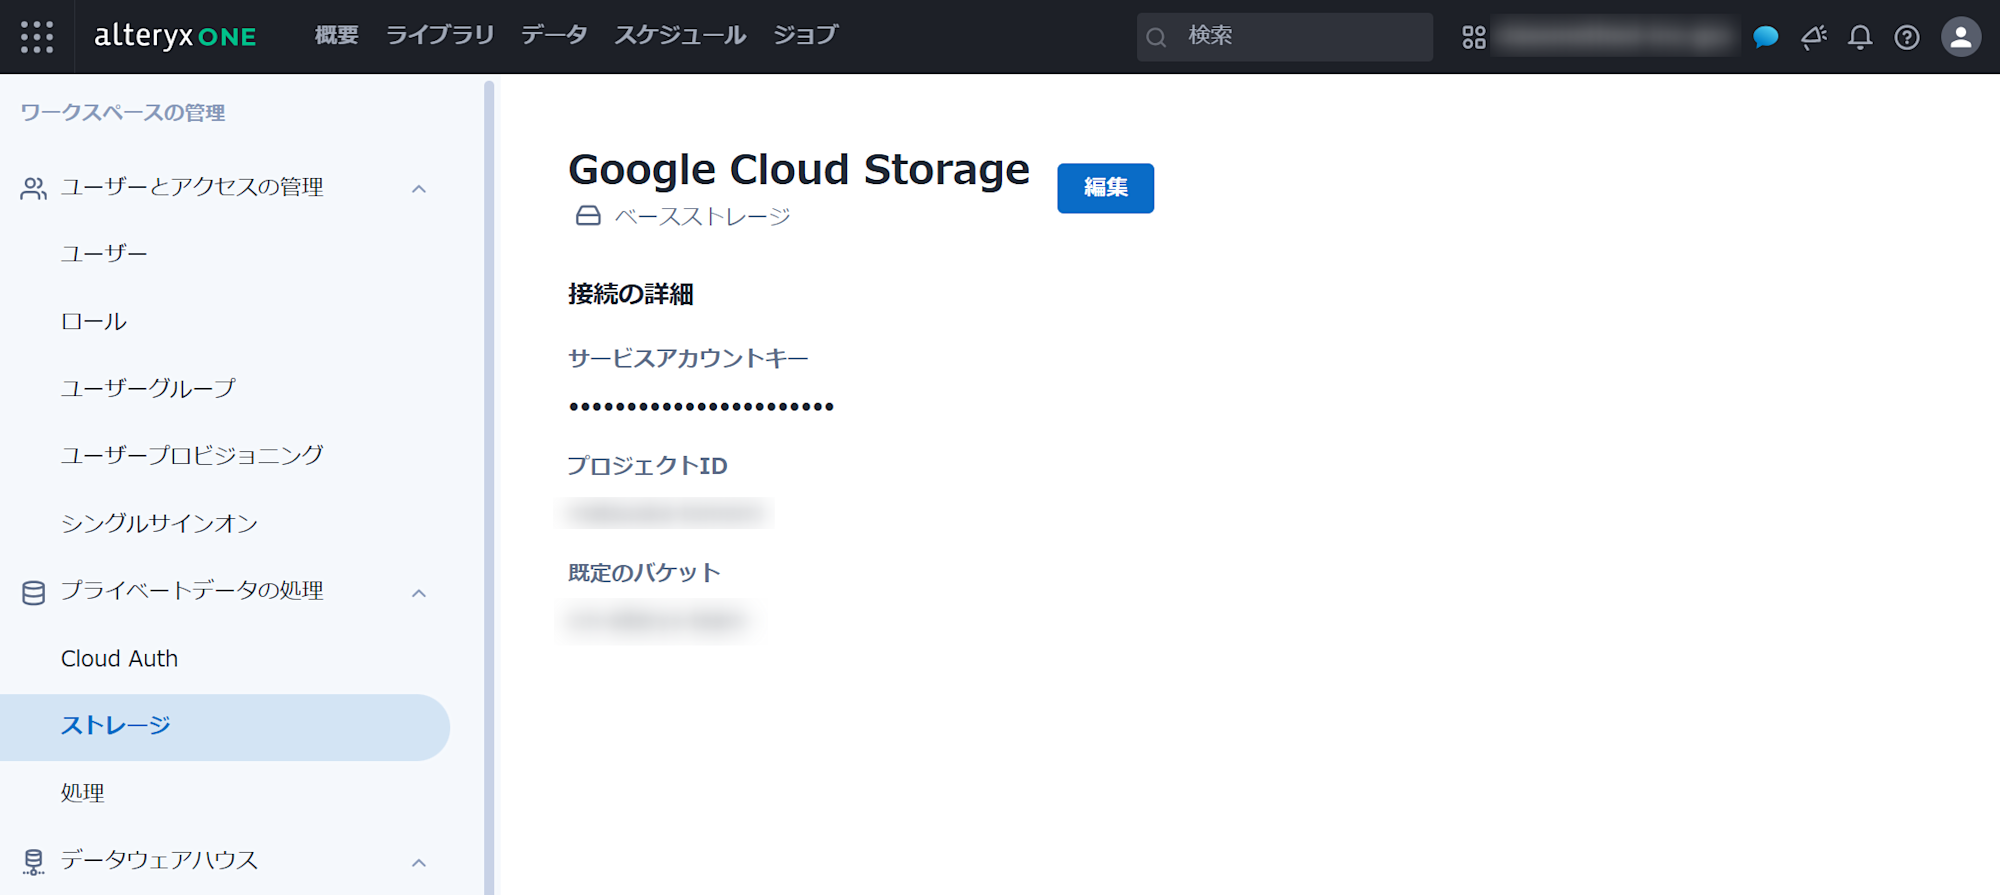Open the ライブラリ menu
Viewport: 2000px width, 895px height.
pyautogui.click(x=440, y=35)
